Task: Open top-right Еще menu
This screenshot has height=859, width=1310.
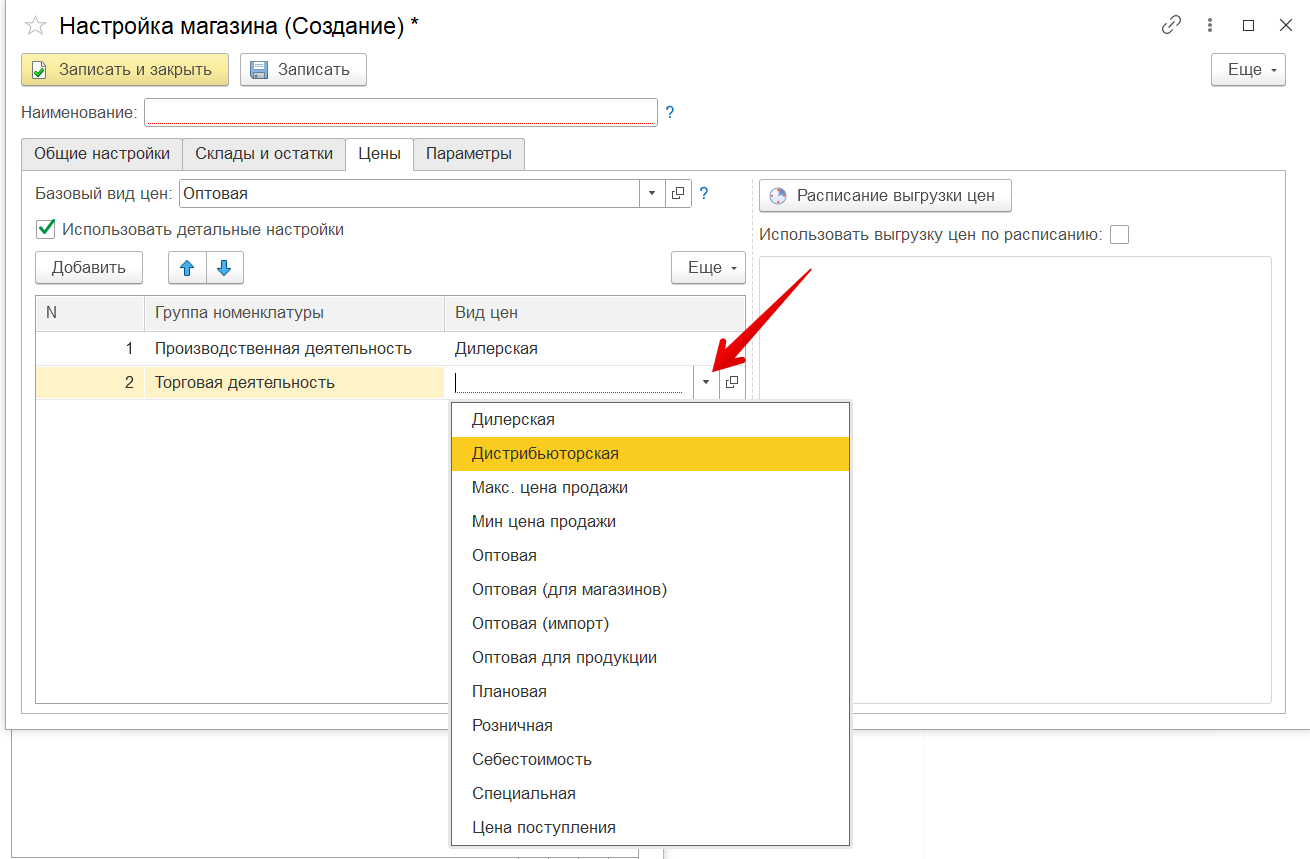Action: [1248, 70]
